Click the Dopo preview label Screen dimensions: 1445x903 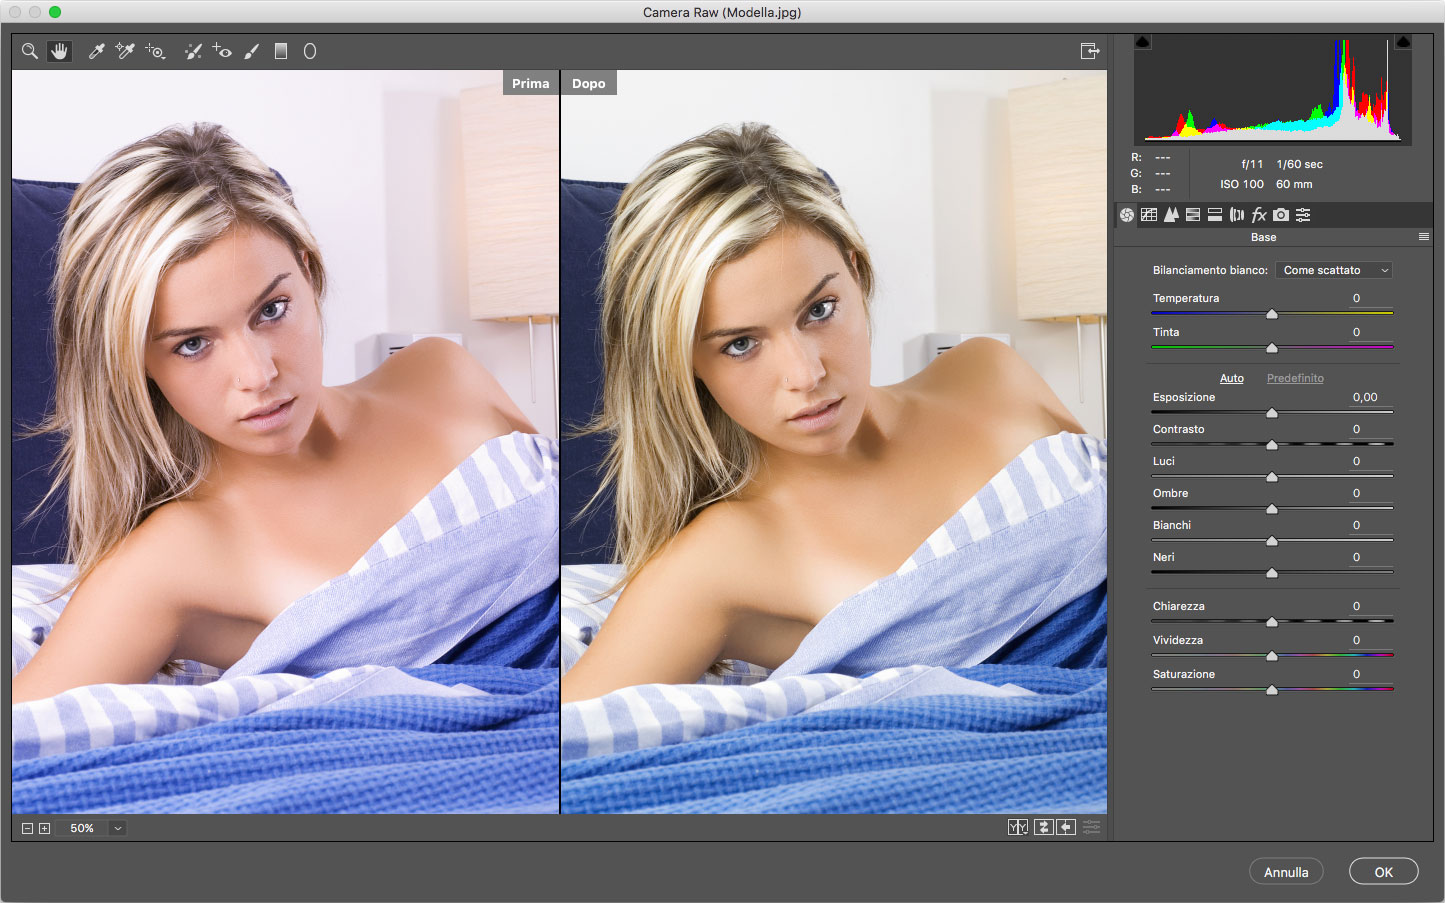[589, 83]
